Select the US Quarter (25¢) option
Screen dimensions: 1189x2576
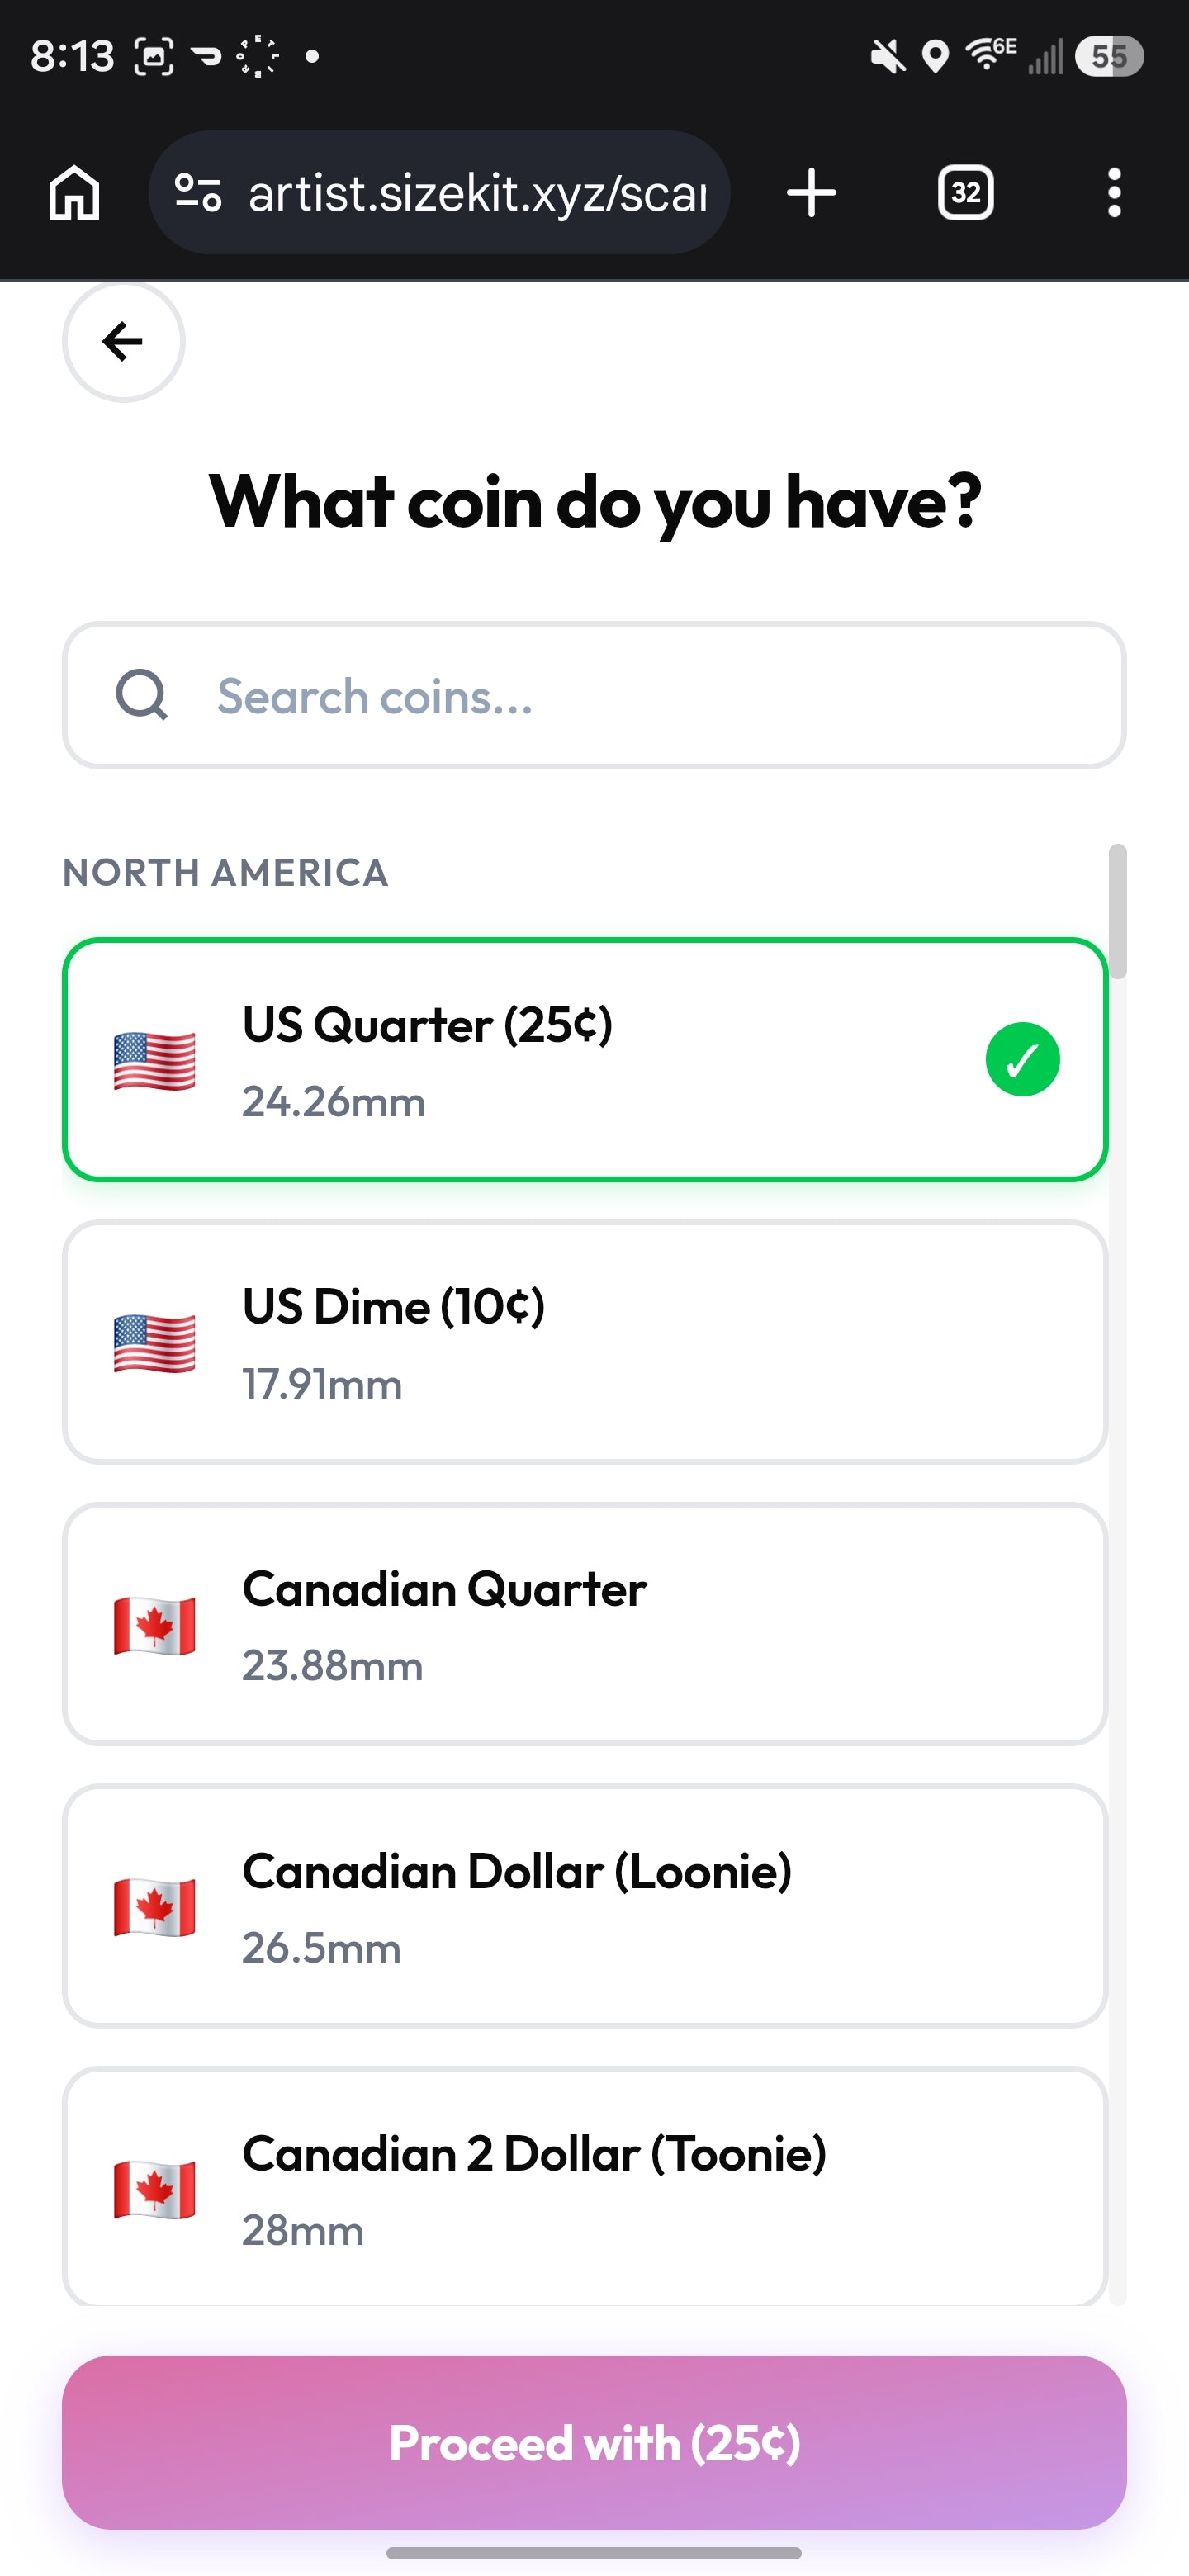pos(585,1060)
